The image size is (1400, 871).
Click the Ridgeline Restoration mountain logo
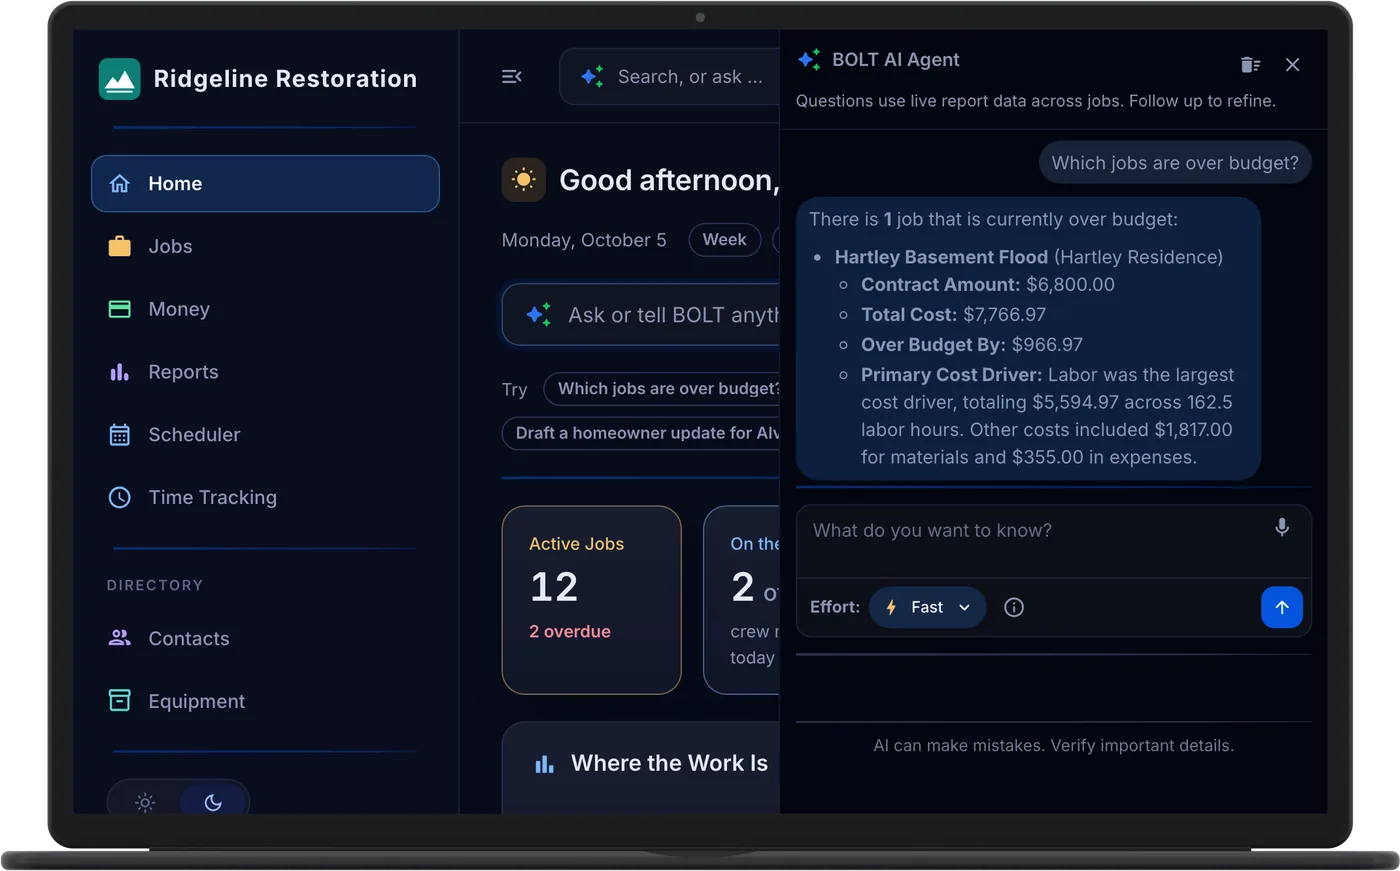tap(120, 79)
